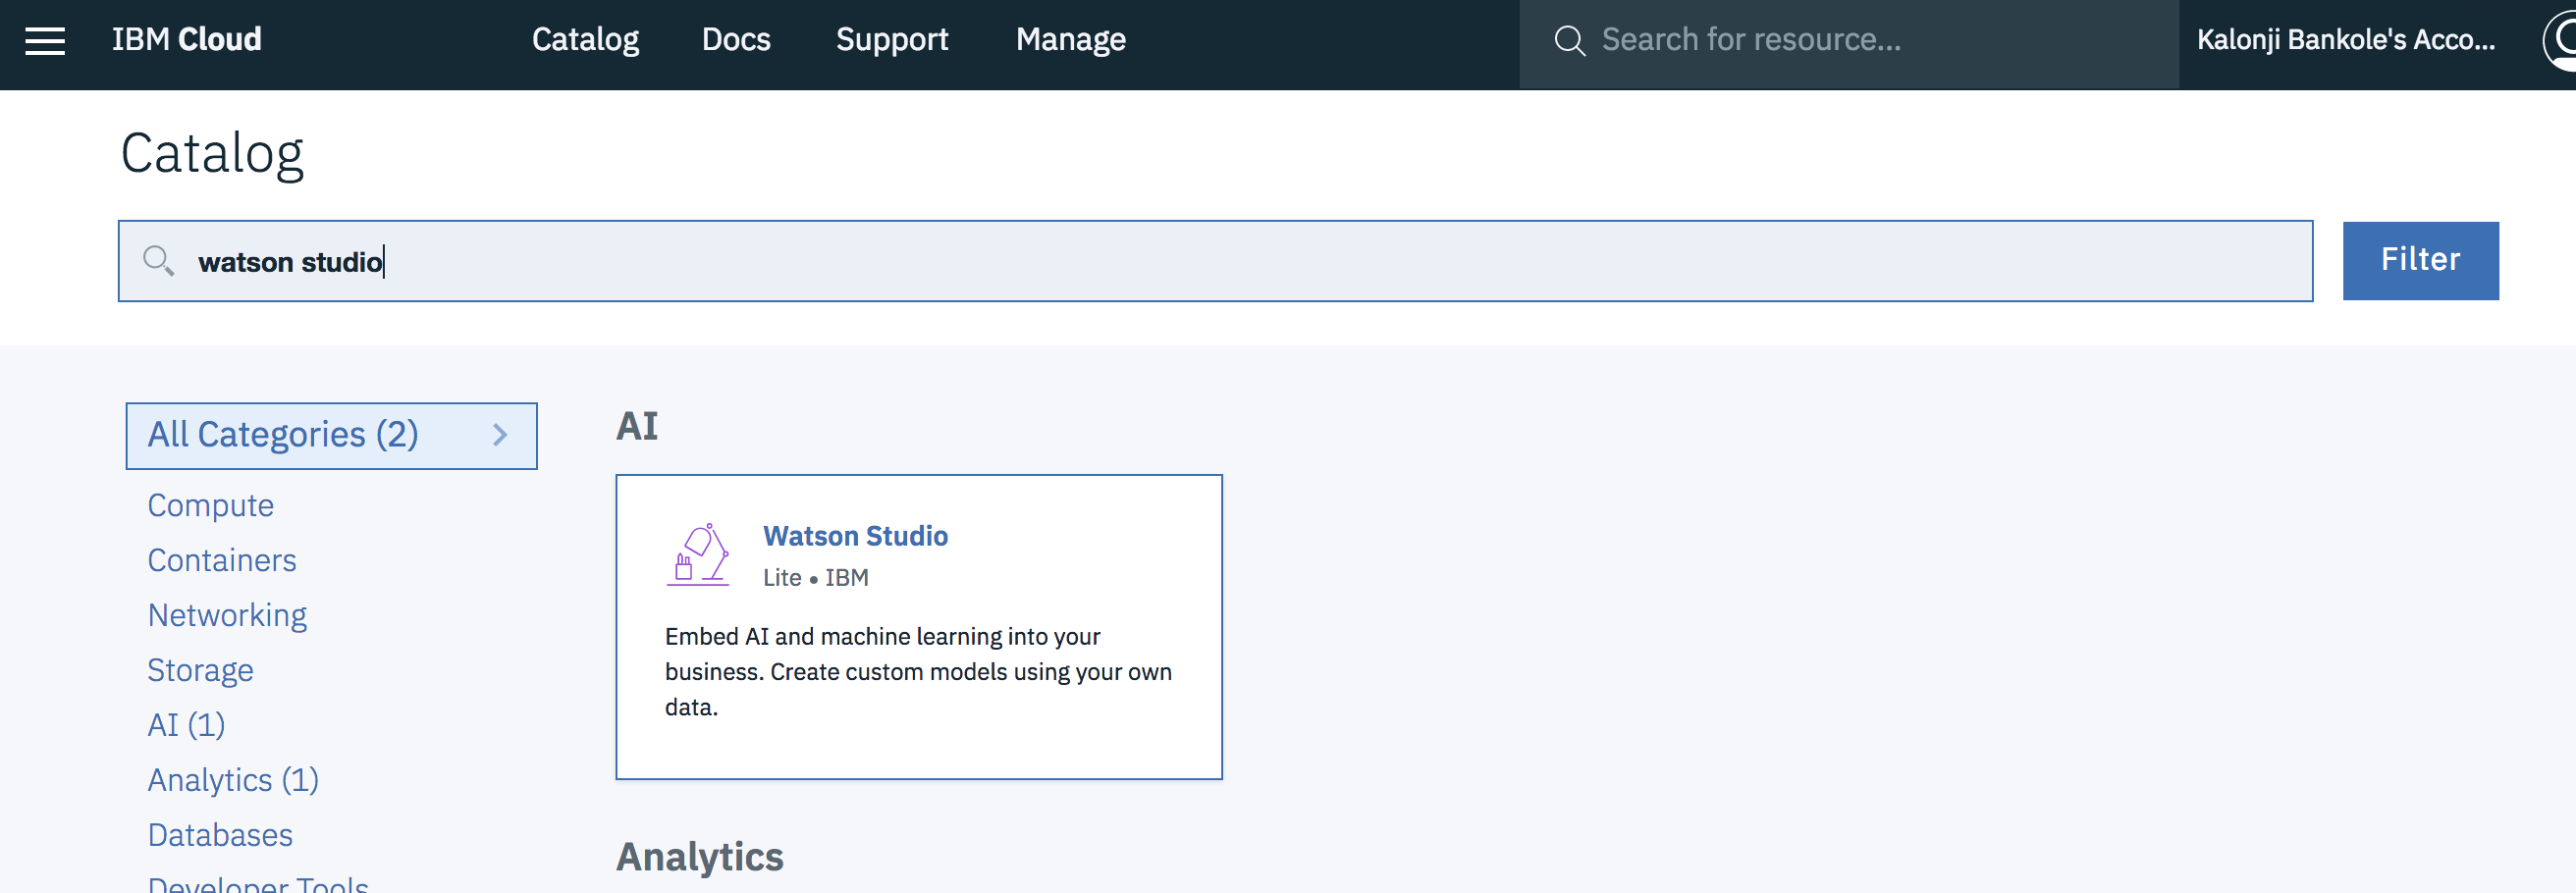This screenshot has height=893, width=2576.
Task: Open Kalonji Bankole's account switcher
Action: [2345, 40]
